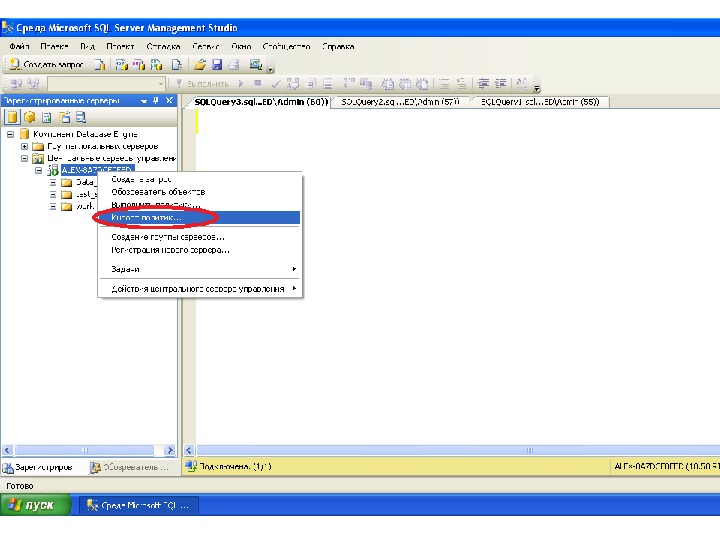The height and width of the screenshot is (540, 720).
Task: Collapse the Database Engine root node
Action: 10,135
